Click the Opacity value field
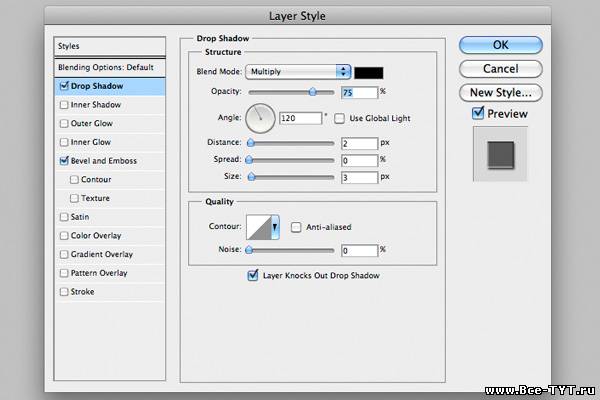This screenshot has width=600, height=400. pyautogui.click(x=359, y=92)
